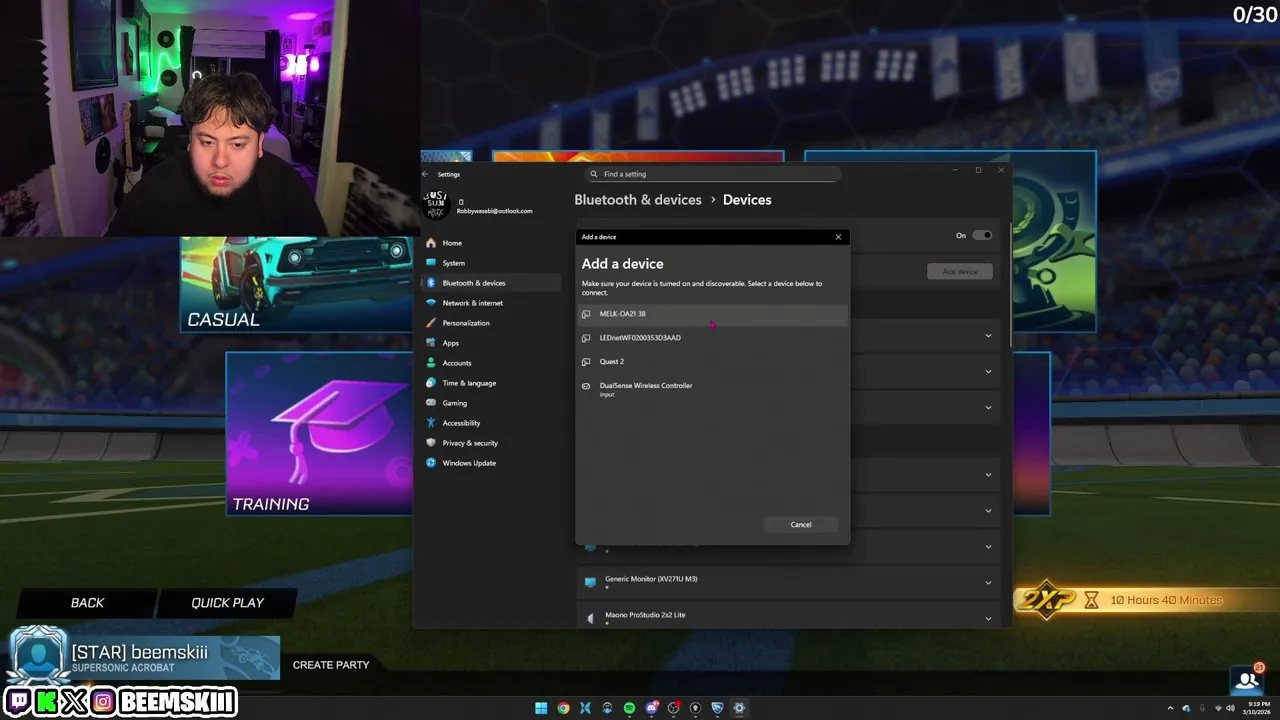Image resolution: width=1280 pixels, height=720 pixels.
Task: Click the Settings back arrow
Action: pos(425,174)
